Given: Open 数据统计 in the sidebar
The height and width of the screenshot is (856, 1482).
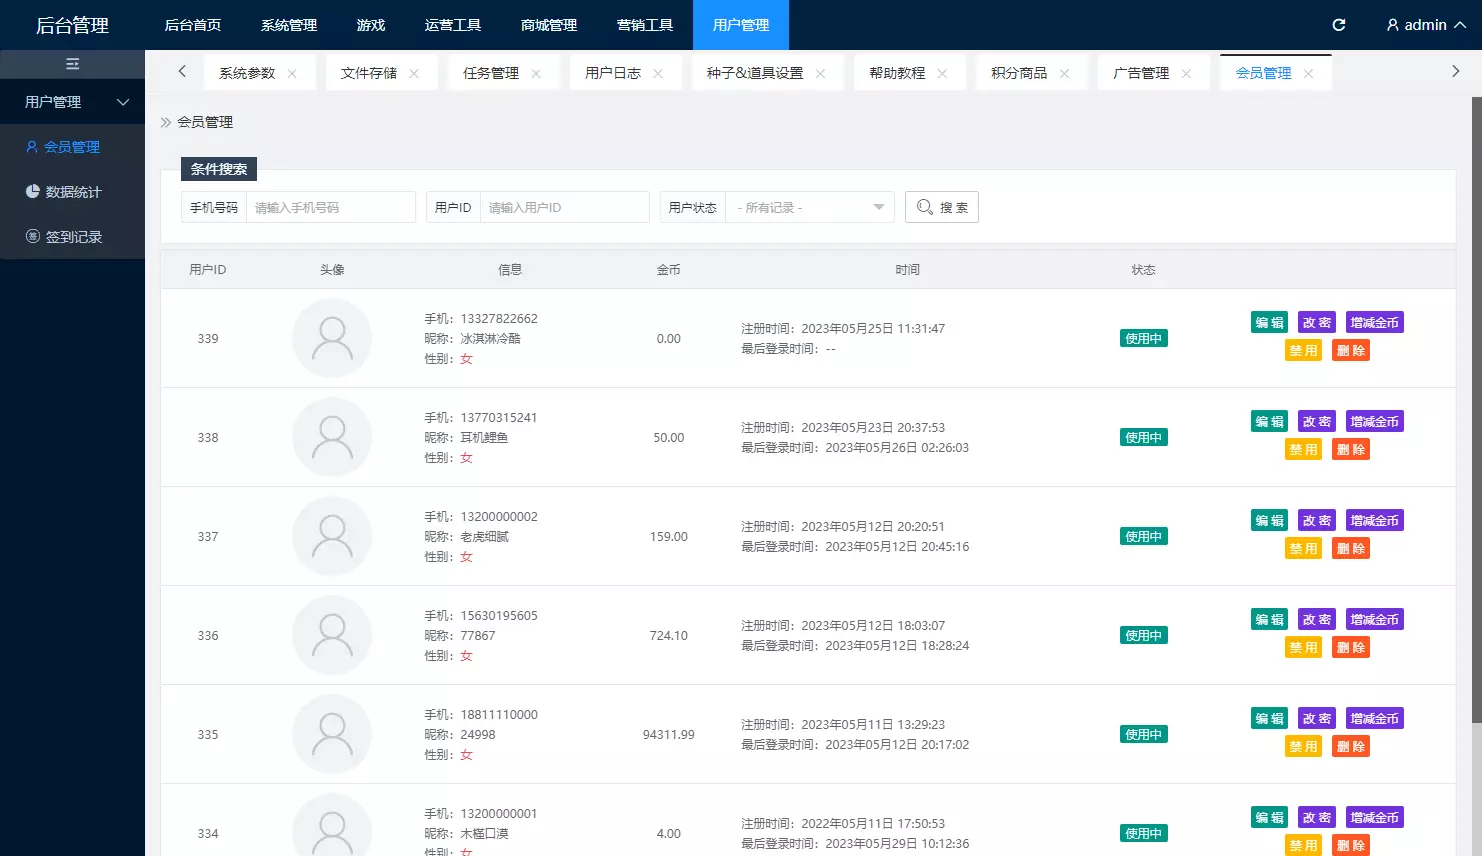Looking at the screenshot, I should (x=72, y=192).
